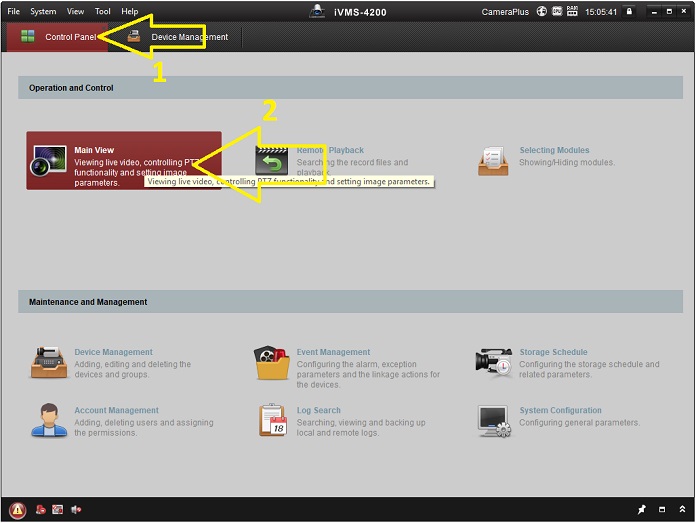
Task: Click the Event Management film folder icon
Action: point(272,363)
